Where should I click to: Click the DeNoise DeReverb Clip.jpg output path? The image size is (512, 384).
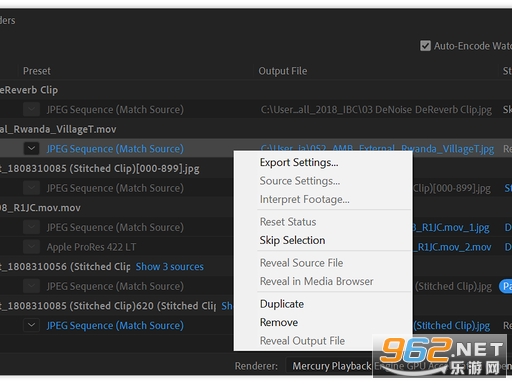[x=376, y=109]
